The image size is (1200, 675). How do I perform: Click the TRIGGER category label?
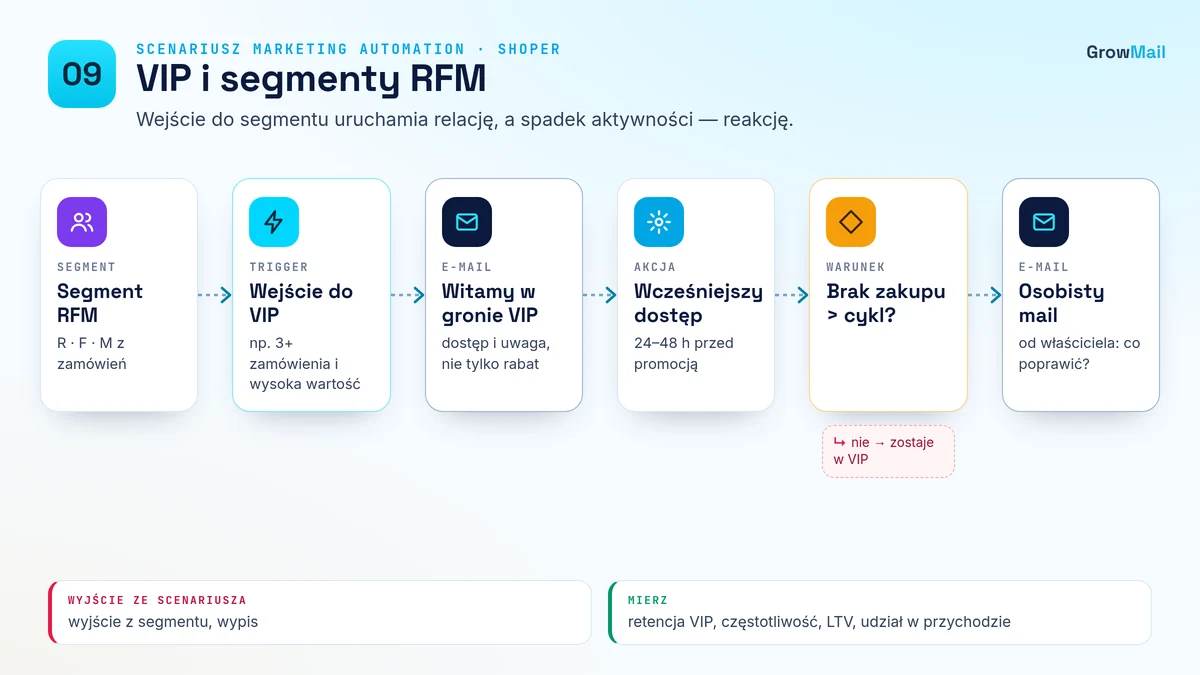click(279, 267)
